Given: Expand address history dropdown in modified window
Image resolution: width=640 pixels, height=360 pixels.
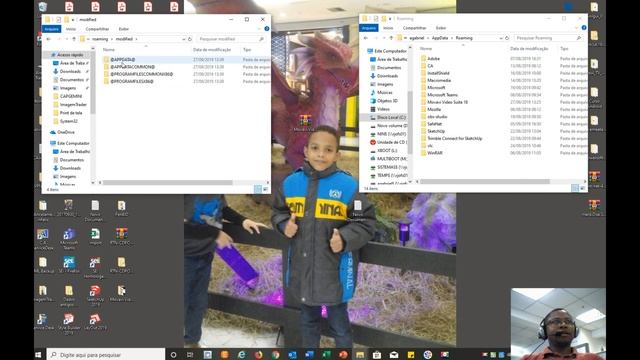Looking at the screenshot, I should pos(184,39).
